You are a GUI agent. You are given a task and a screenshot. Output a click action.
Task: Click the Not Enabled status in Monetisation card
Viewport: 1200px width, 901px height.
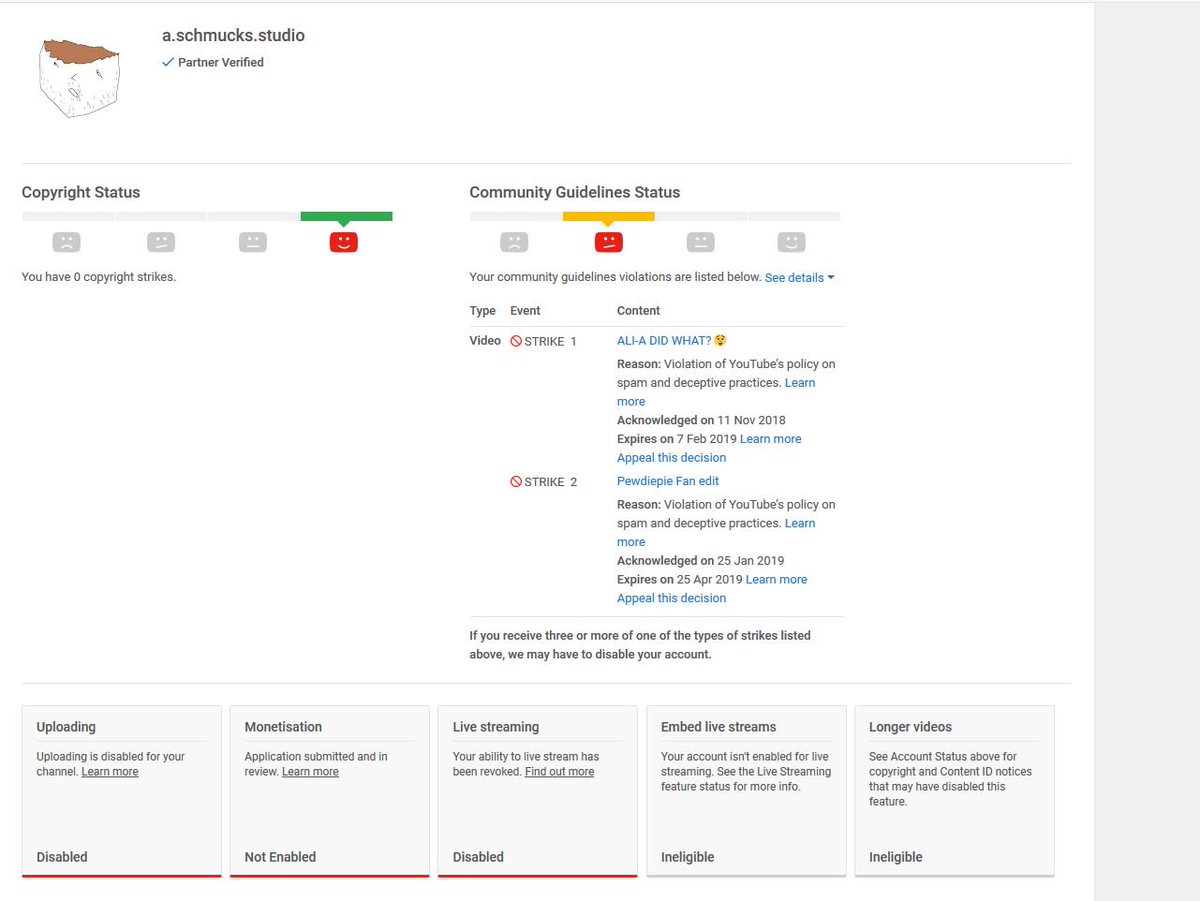pos(280,857)
